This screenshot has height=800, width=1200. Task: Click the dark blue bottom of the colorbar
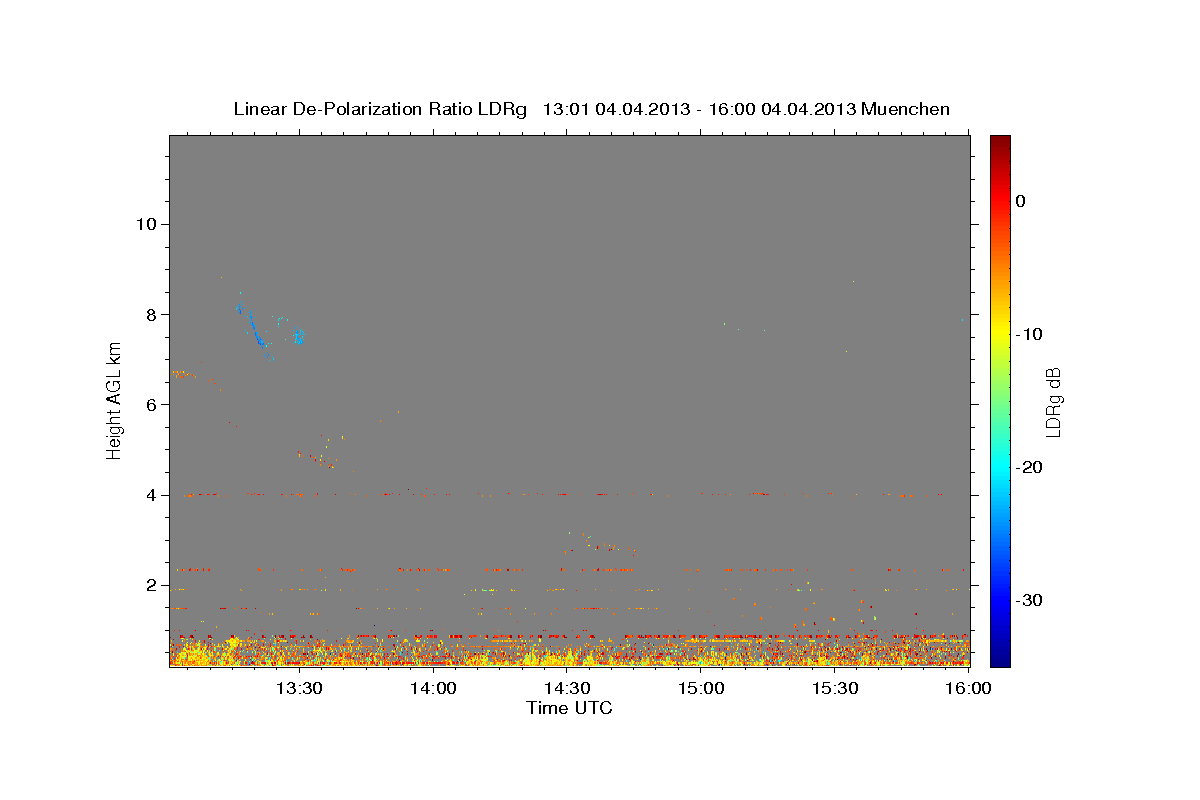point(1000,658)
